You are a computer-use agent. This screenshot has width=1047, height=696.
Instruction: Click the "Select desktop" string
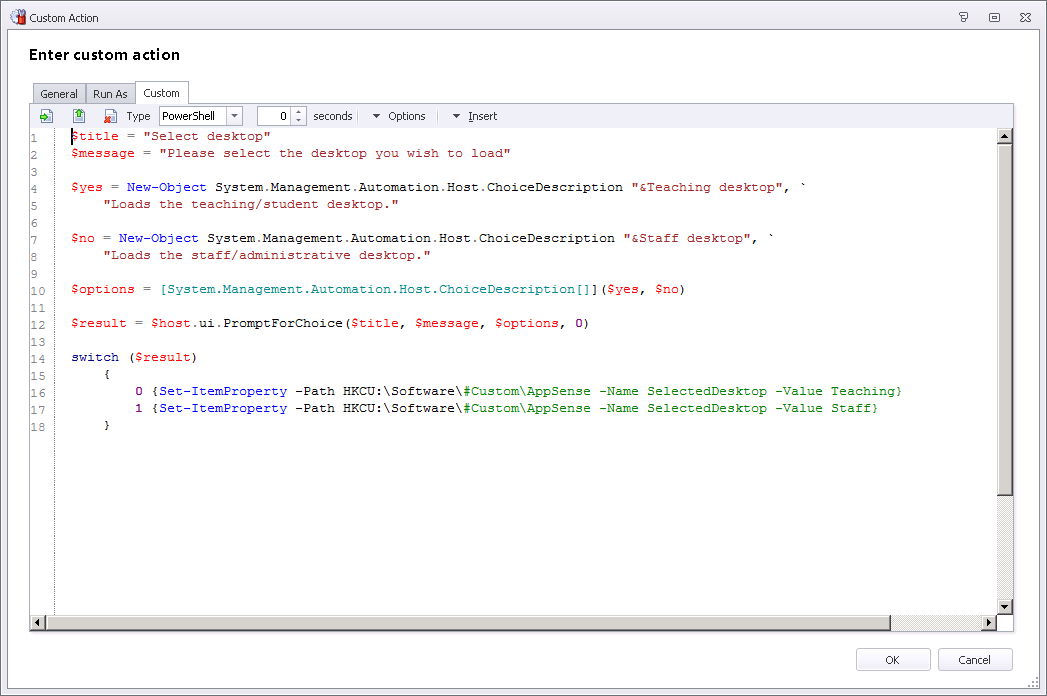pyautogui.click(x=207, y=136)
